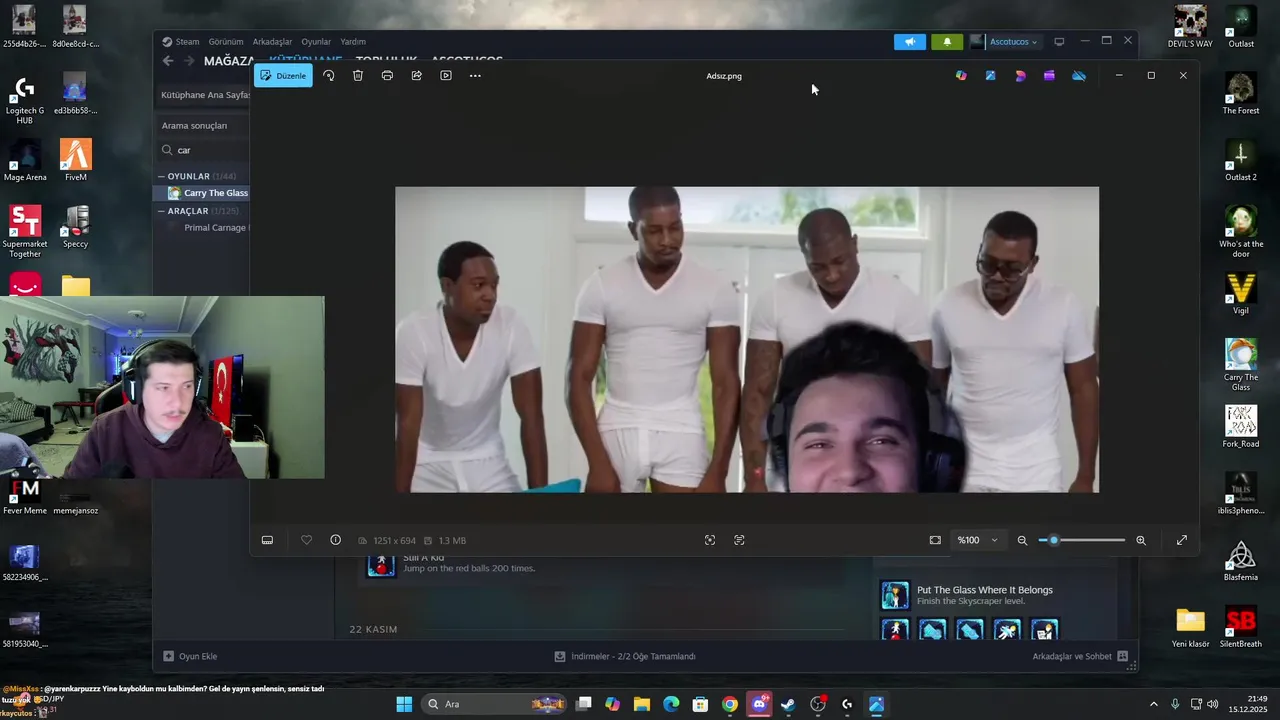Open Yeni klasör folder on desktop

[1190, 627]
